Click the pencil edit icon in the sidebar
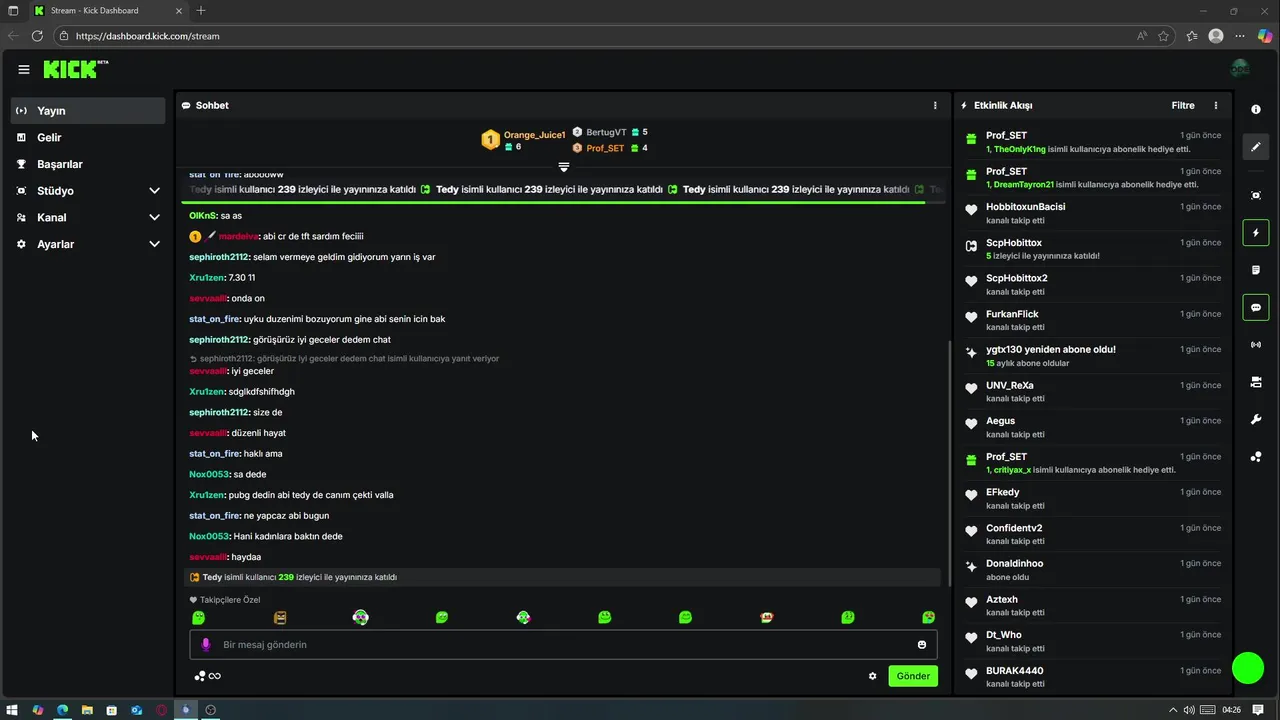Screen dimensions: 1280x720 pos(1256,147)
